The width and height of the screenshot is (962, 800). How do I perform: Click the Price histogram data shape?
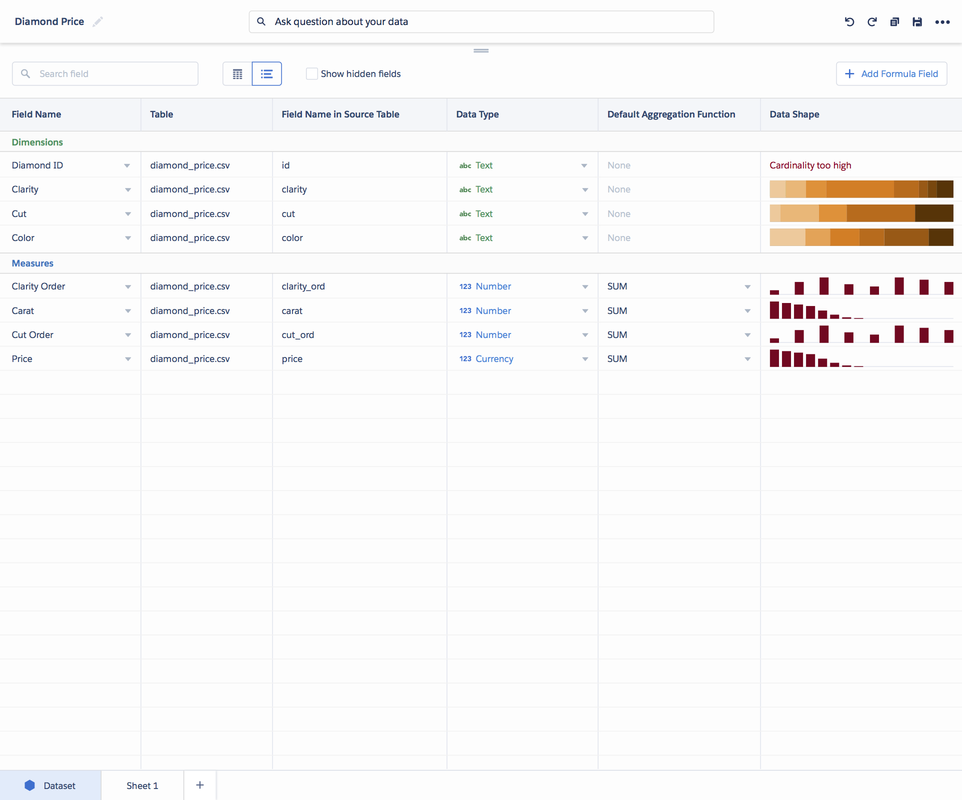pos(861,358)
